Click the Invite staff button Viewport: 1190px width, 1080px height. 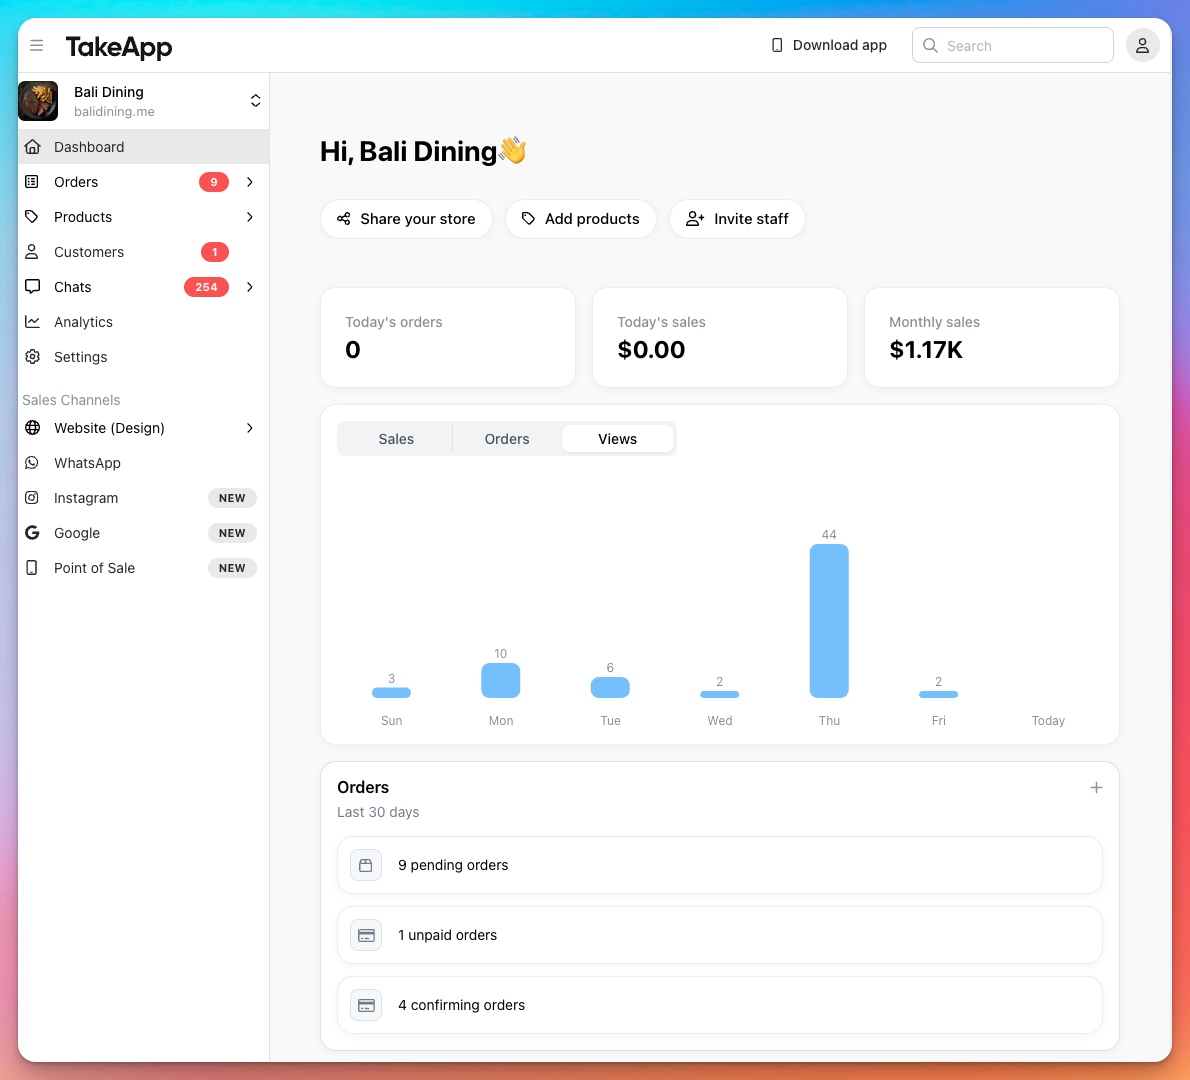737,219
